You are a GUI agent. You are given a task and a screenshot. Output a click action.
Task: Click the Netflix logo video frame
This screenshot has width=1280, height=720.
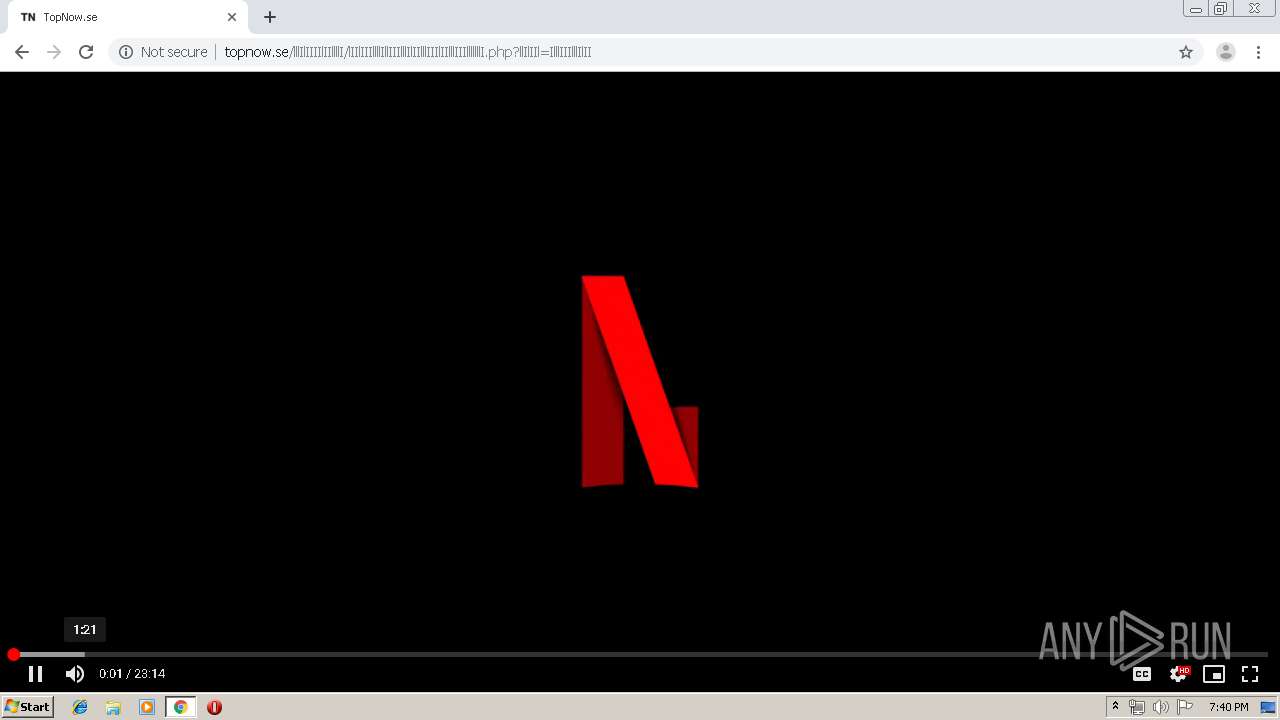click(640, 382)
